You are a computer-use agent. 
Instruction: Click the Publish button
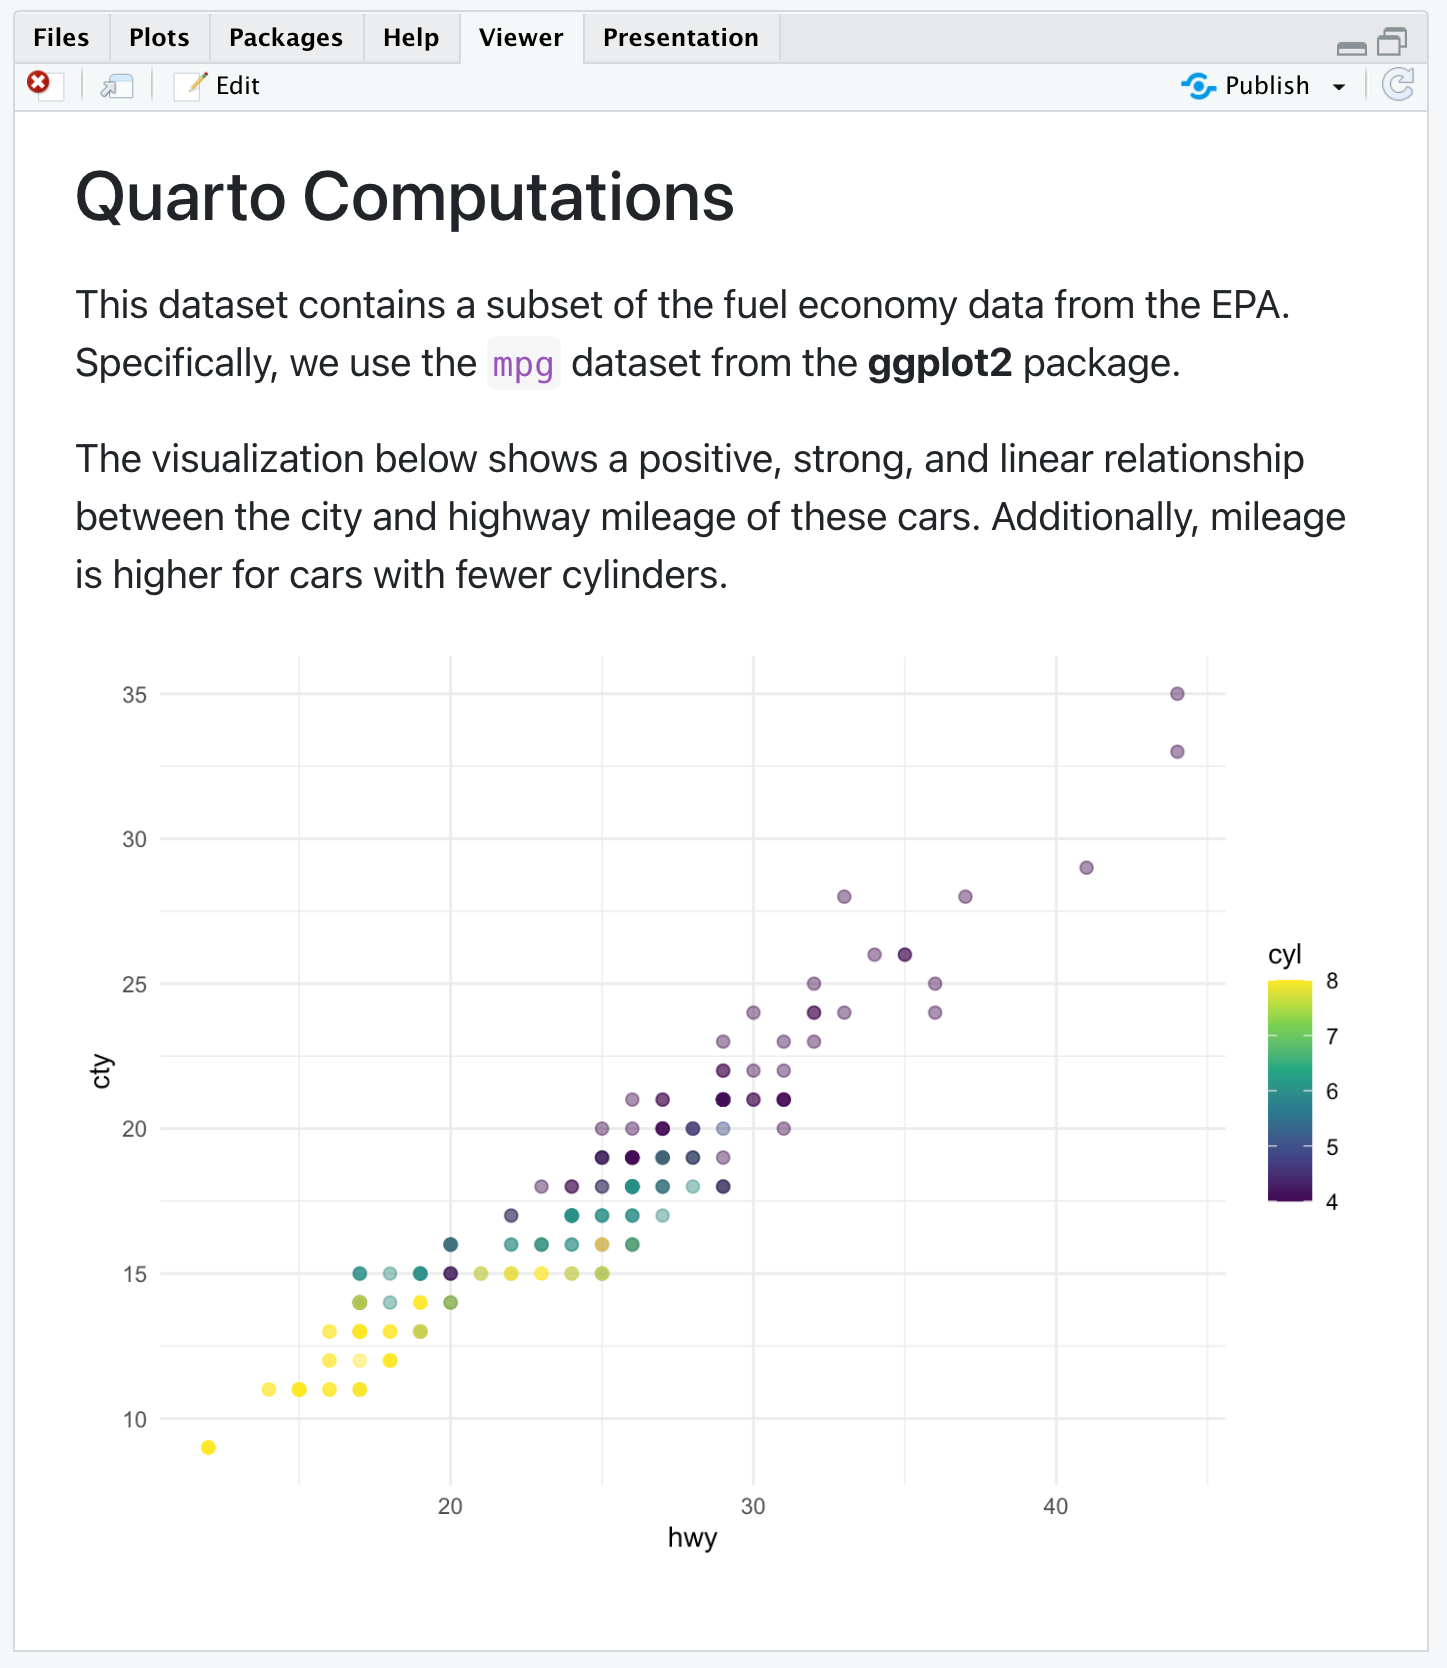pyautogui.click(x=1266, y=86)
